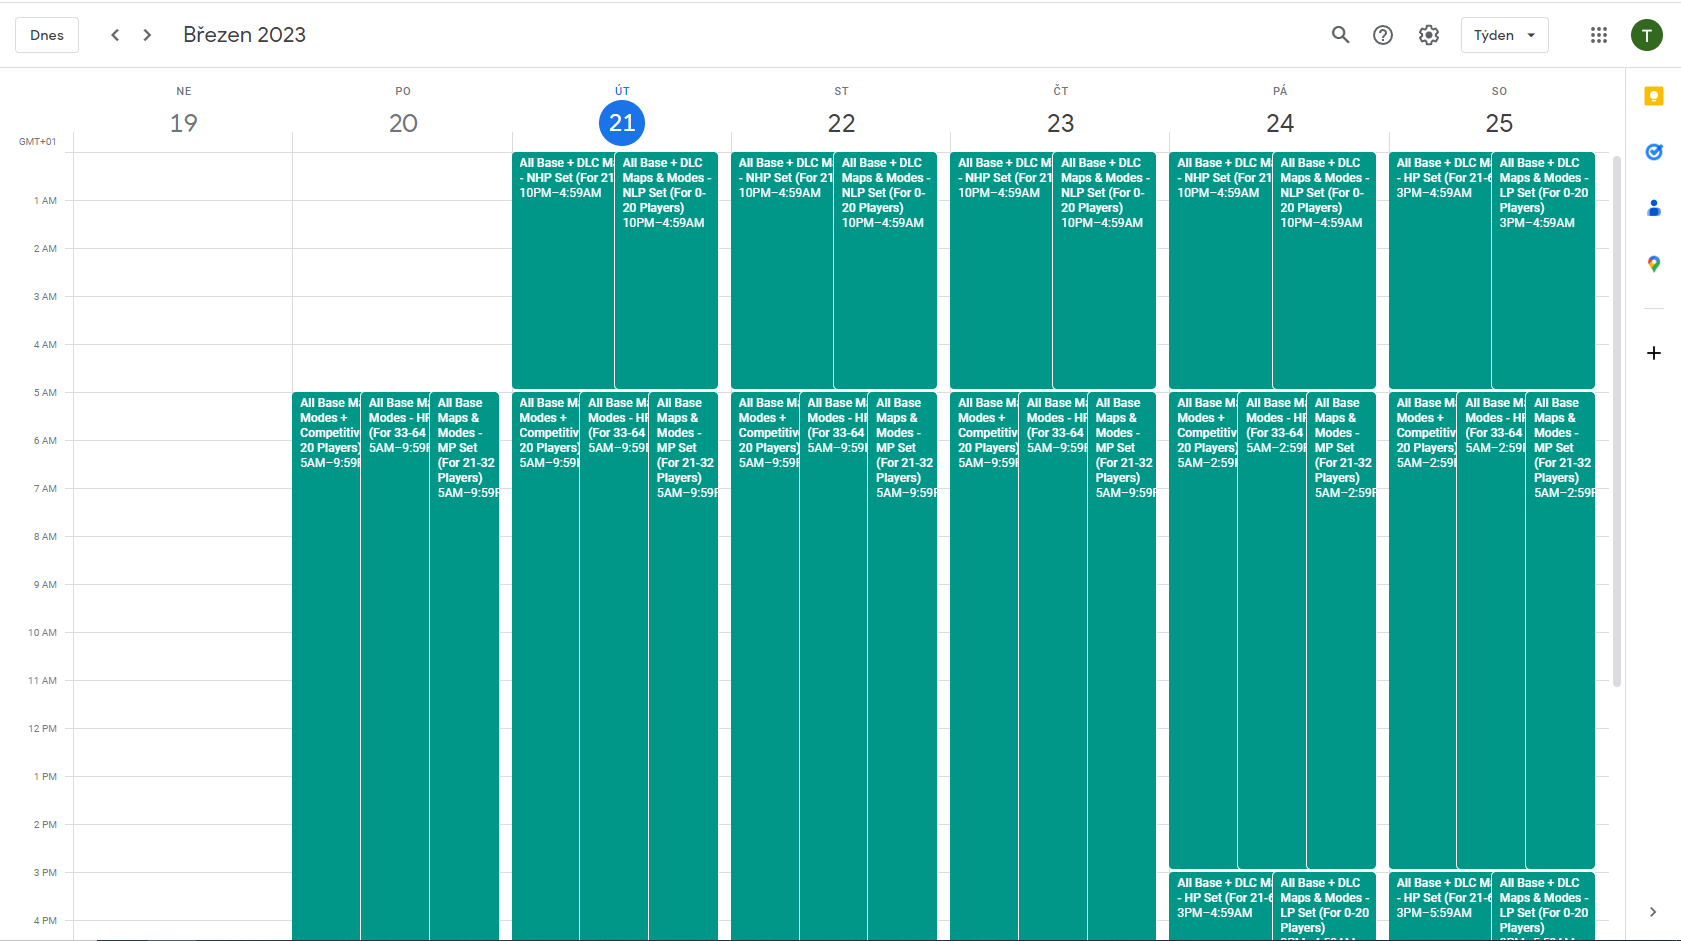
Task: Open the Google apps grid
Action: point(1598,35)
